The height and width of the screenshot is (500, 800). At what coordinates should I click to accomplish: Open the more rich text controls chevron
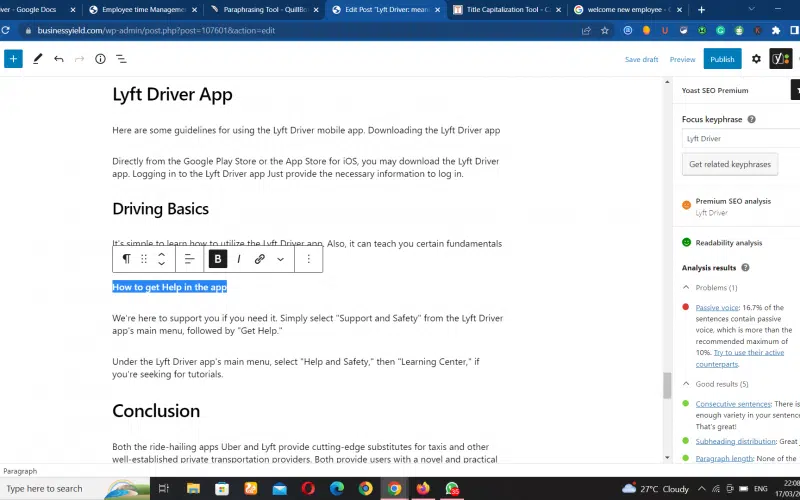click(x=280, y=259)
